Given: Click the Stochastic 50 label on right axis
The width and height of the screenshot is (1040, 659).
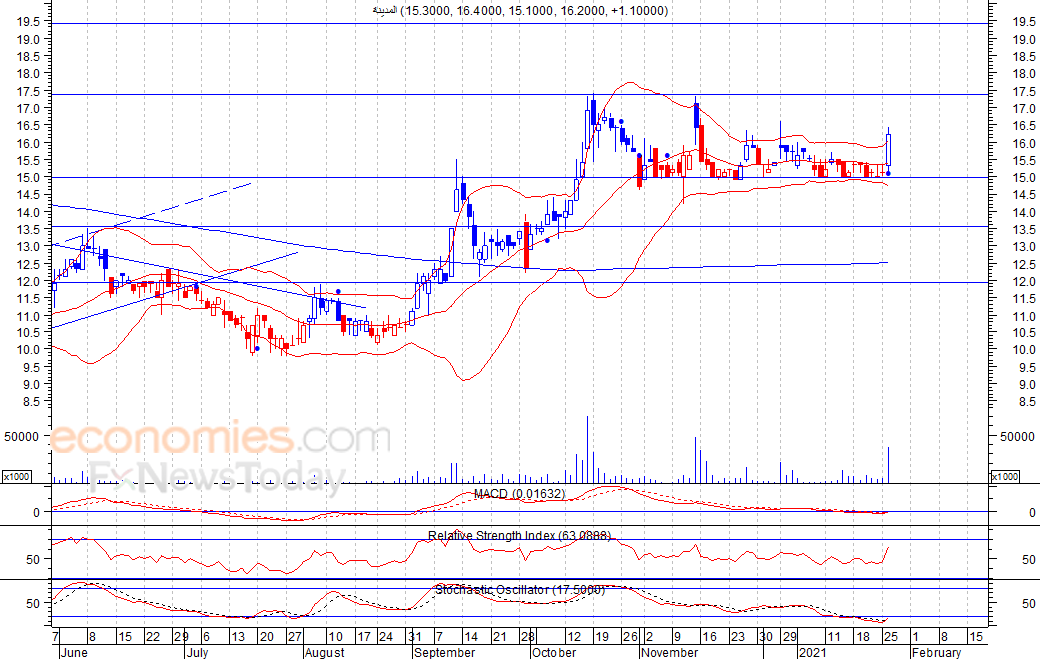Looking at the screenshot, I should [x=1029, y=603].
